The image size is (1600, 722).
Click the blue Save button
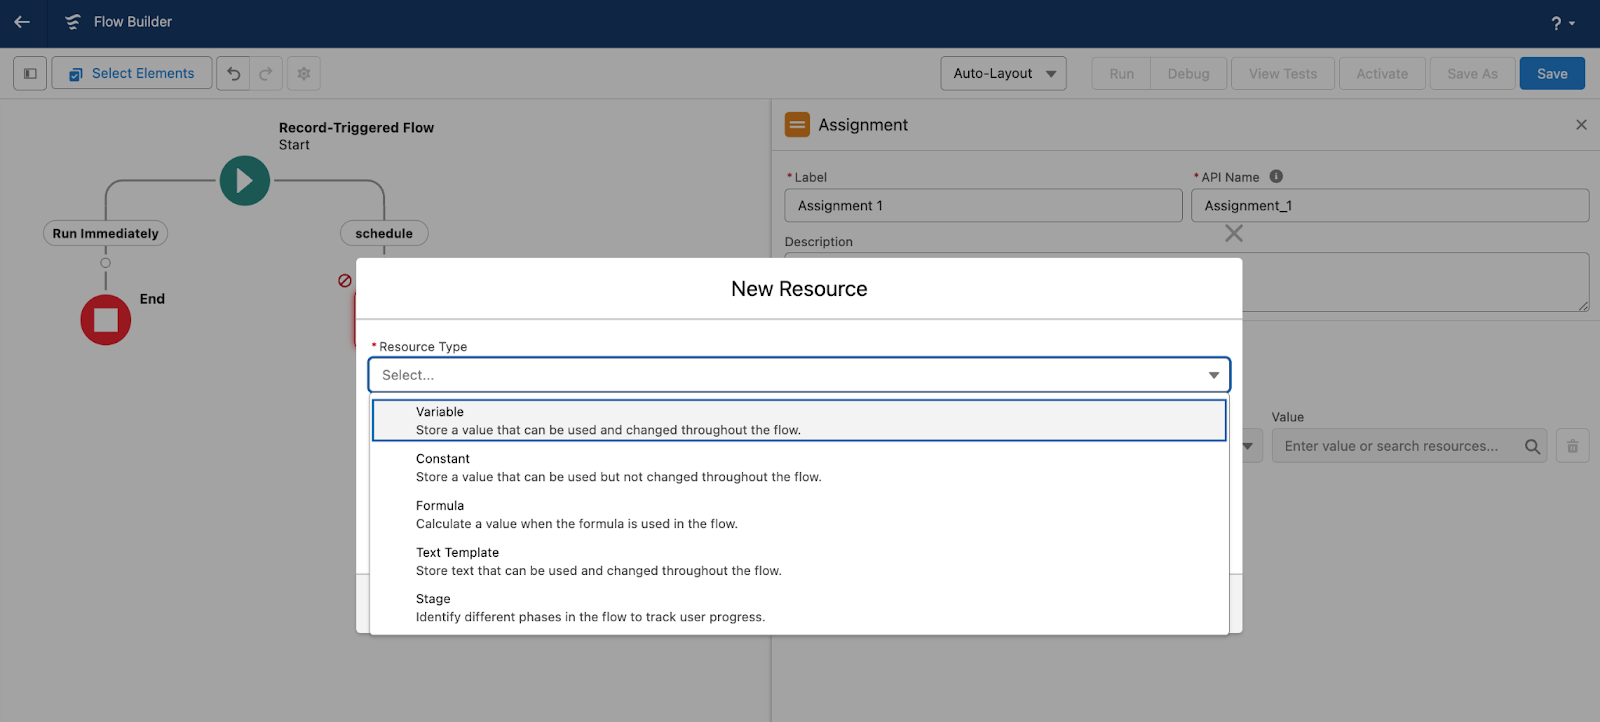coord(1552,73)
